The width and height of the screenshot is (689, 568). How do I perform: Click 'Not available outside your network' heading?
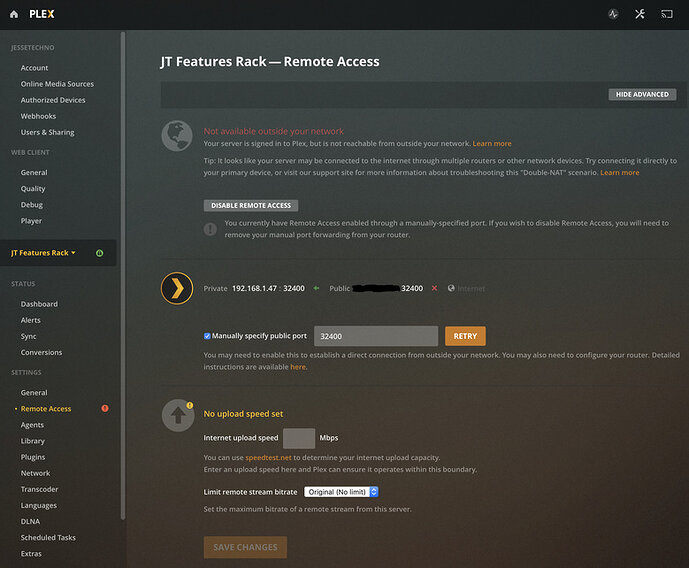coord(273,131)
